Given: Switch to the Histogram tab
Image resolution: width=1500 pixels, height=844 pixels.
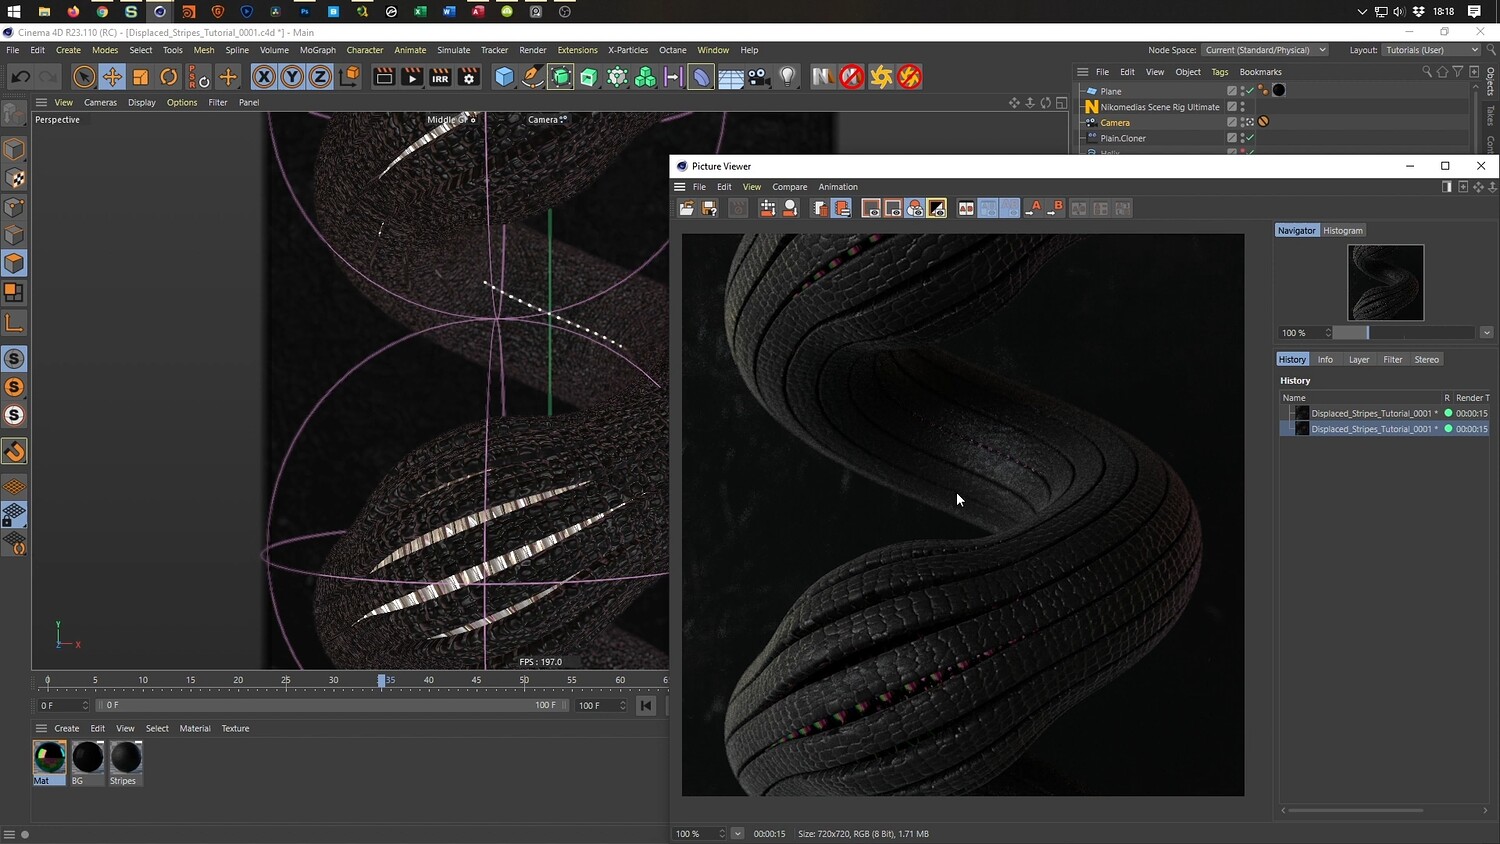Looking at the screenshot, I should pyautogui.click(x=1342, y=231).
